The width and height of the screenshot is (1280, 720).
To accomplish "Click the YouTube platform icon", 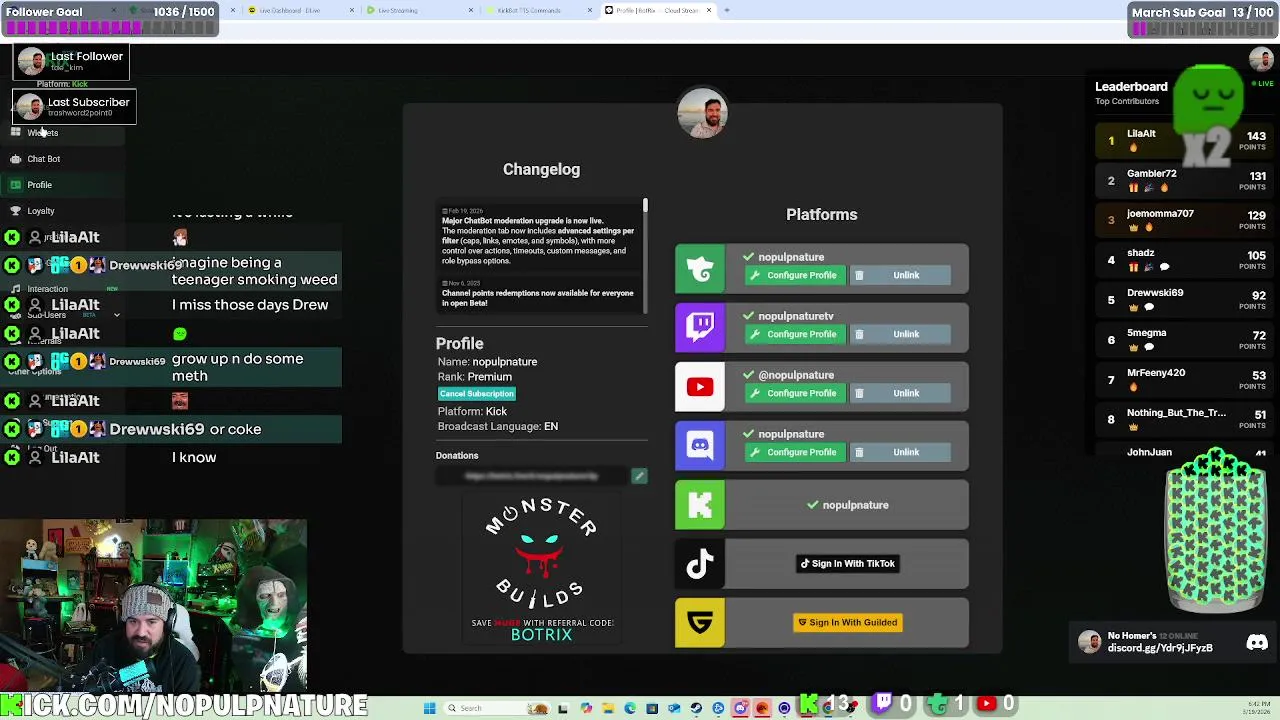I will click(x=700, y=387).
